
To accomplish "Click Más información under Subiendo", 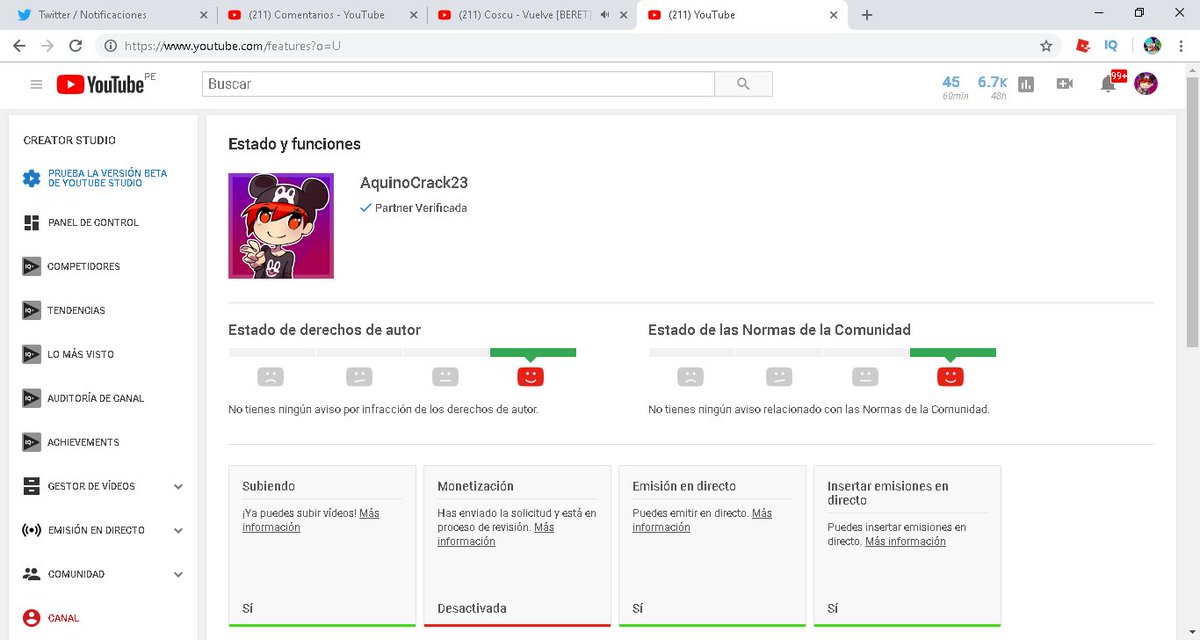I will [x=313, y=520].
